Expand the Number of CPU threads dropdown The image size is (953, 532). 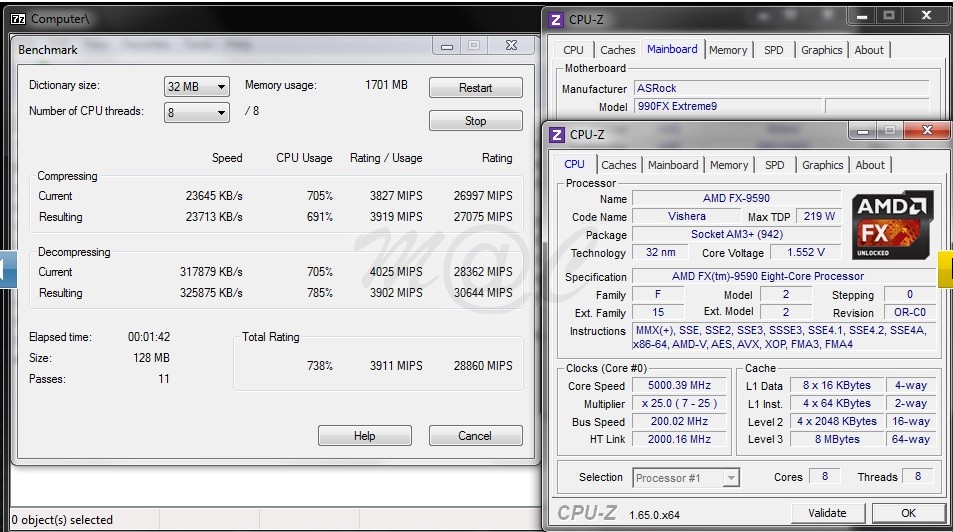tap(197, 113)
